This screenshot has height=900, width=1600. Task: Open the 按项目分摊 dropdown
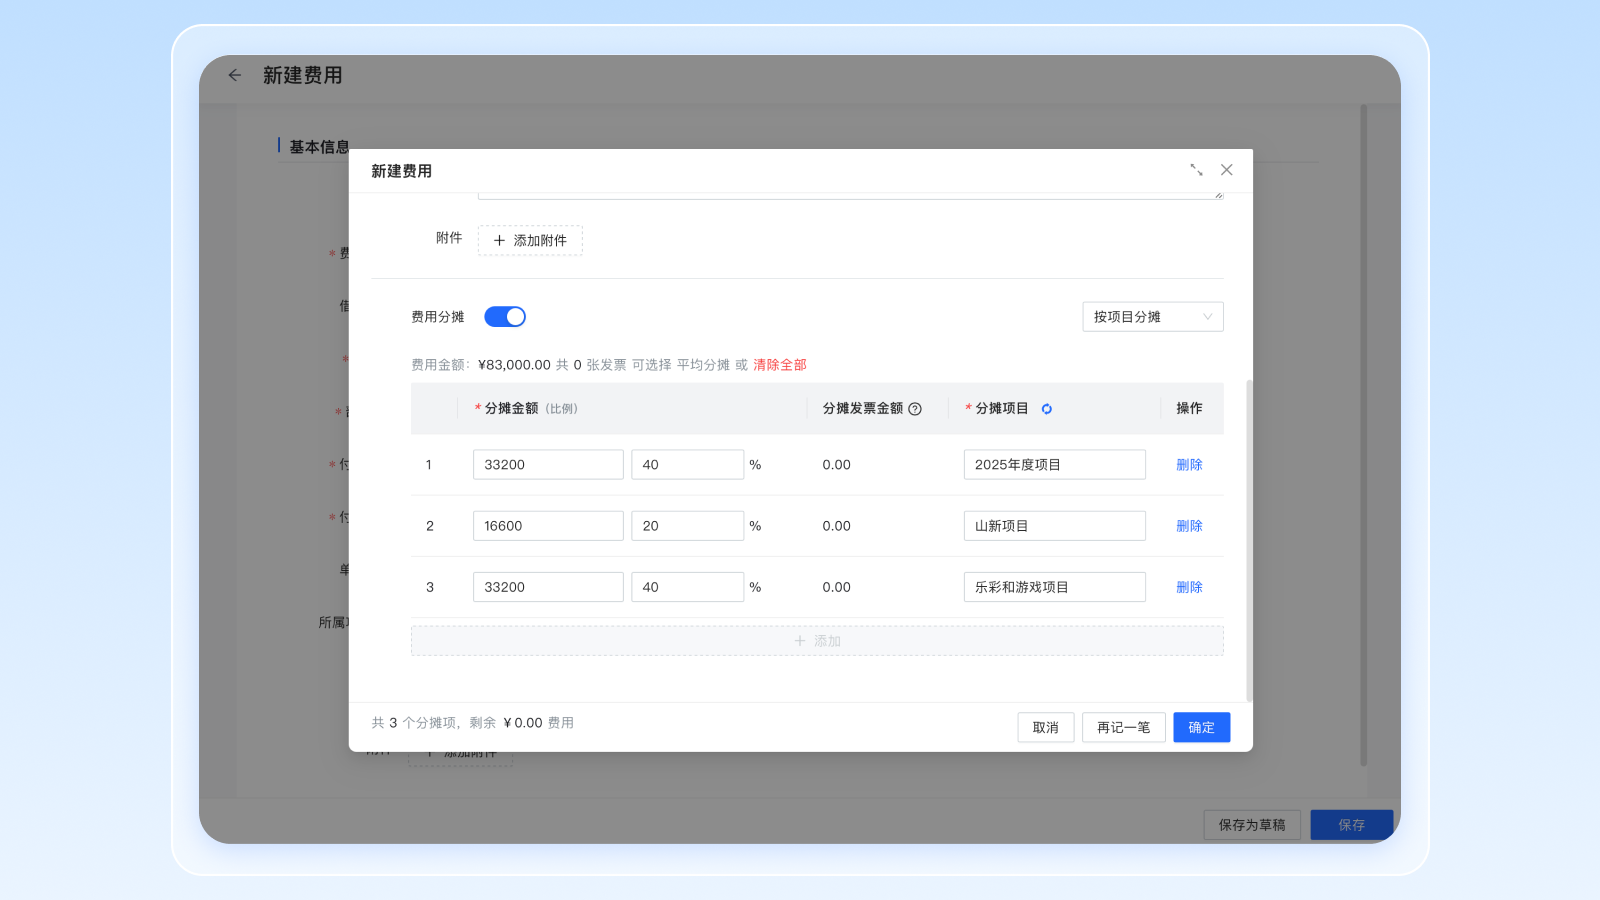pos(1152,317)
